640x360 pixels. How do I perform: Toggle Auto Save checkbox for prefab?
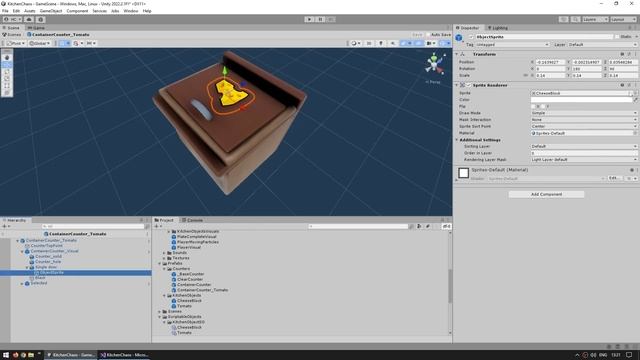428,35
